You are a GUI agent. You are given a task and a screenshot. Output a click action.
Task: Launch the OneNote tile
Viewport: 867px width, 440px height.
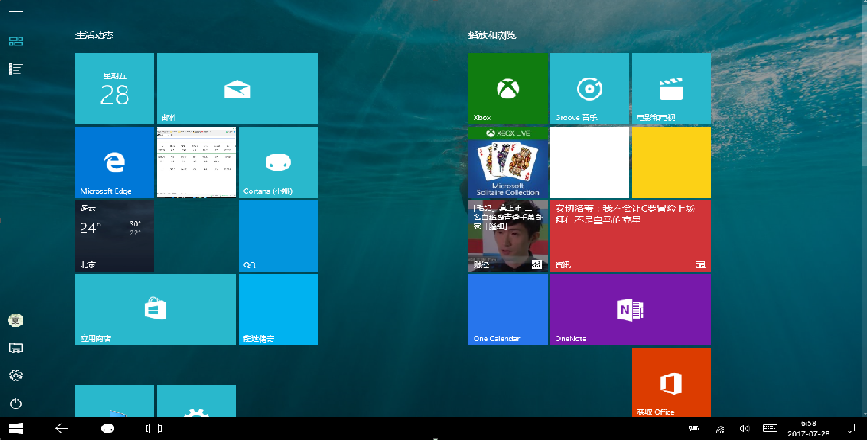point(629,310)
